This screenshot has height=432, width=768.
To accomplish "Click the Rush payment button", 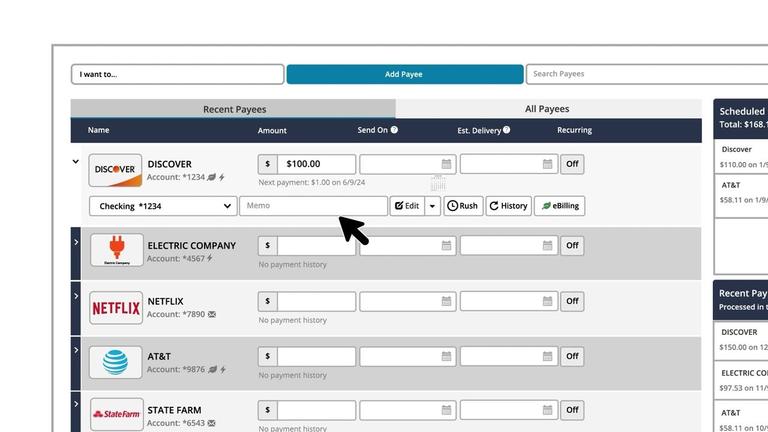I will click(x=463, y=206).
